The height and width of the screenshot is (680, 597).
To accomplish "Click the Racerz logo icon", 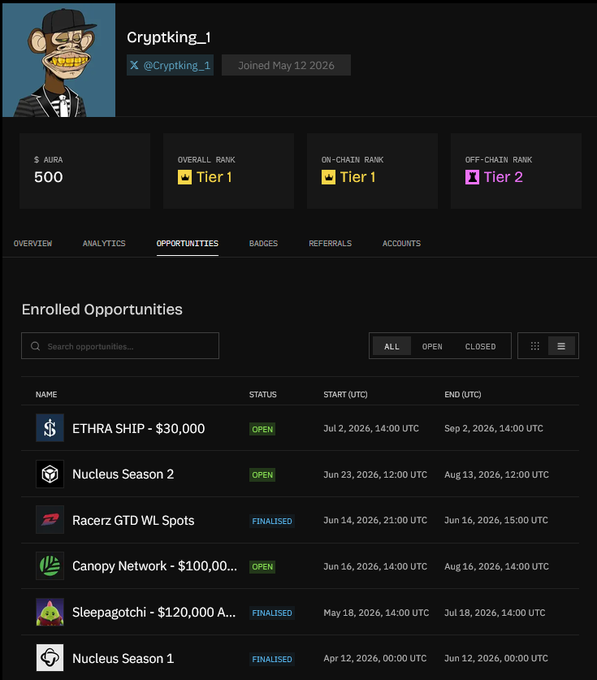I will pos(50,520).
